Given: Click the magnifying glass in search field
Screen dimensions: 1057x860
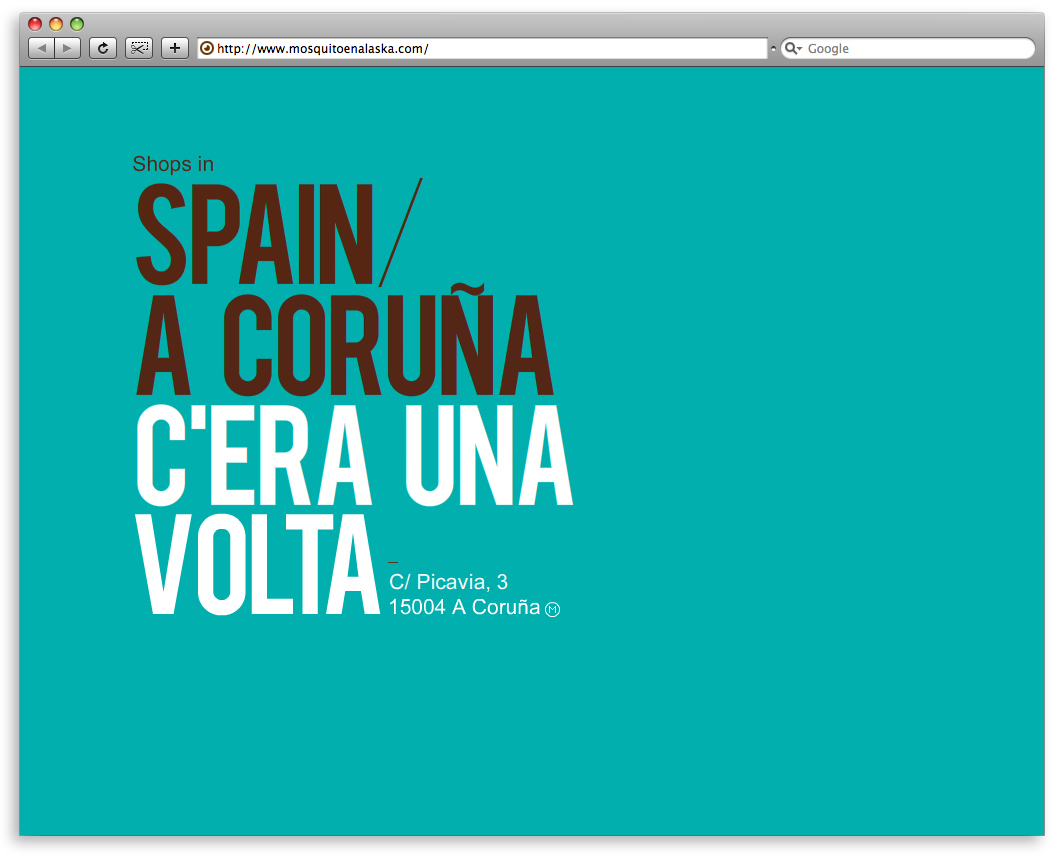Looking at the screenshot, I should point(791,48).
